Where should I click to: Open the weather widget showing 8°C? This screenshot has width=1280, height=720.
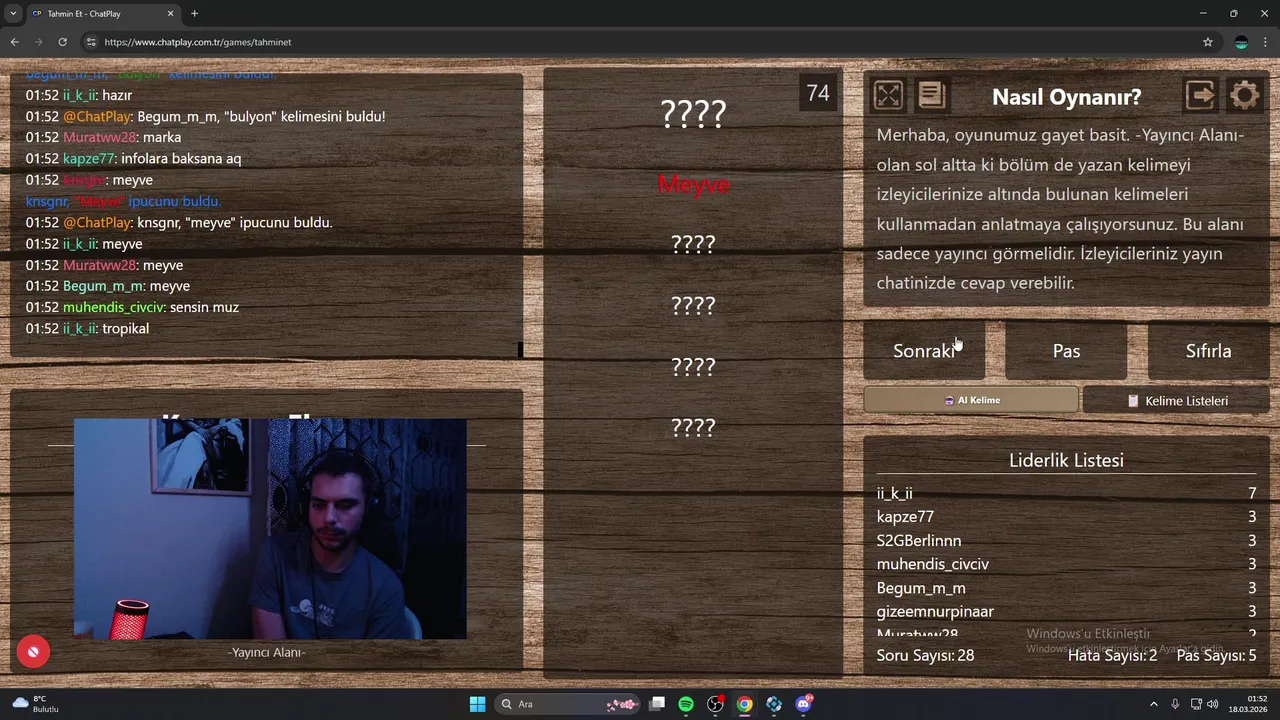(36, 704)
